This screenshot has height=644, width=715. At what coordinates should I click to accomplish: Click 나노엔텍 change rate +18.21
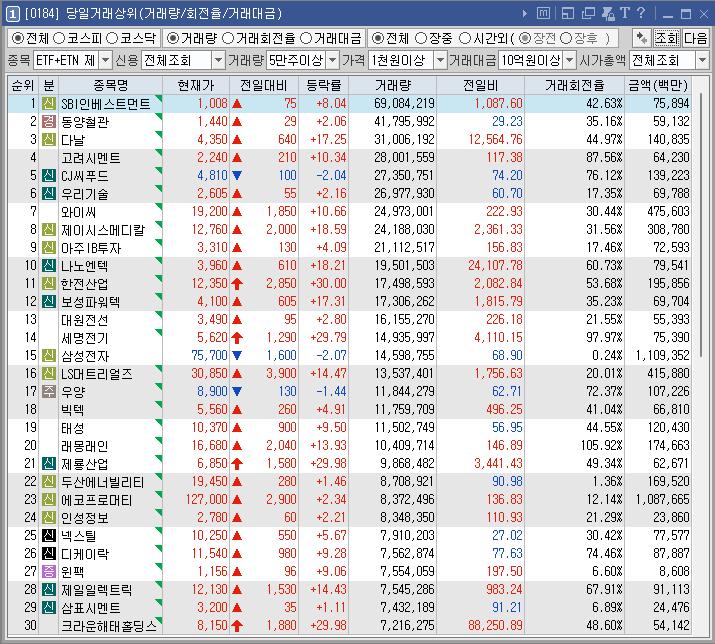pyautogui.click(x=328, y=265)
